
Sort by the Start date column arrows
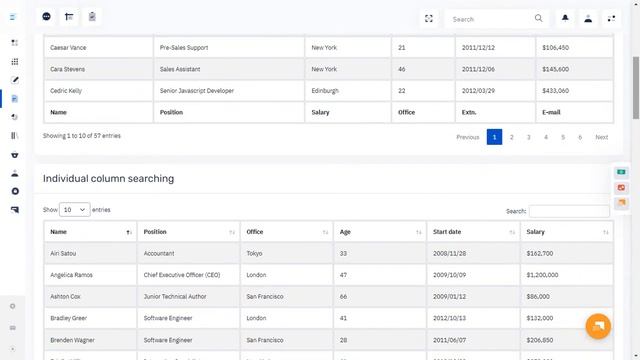(x=512, y=232)
